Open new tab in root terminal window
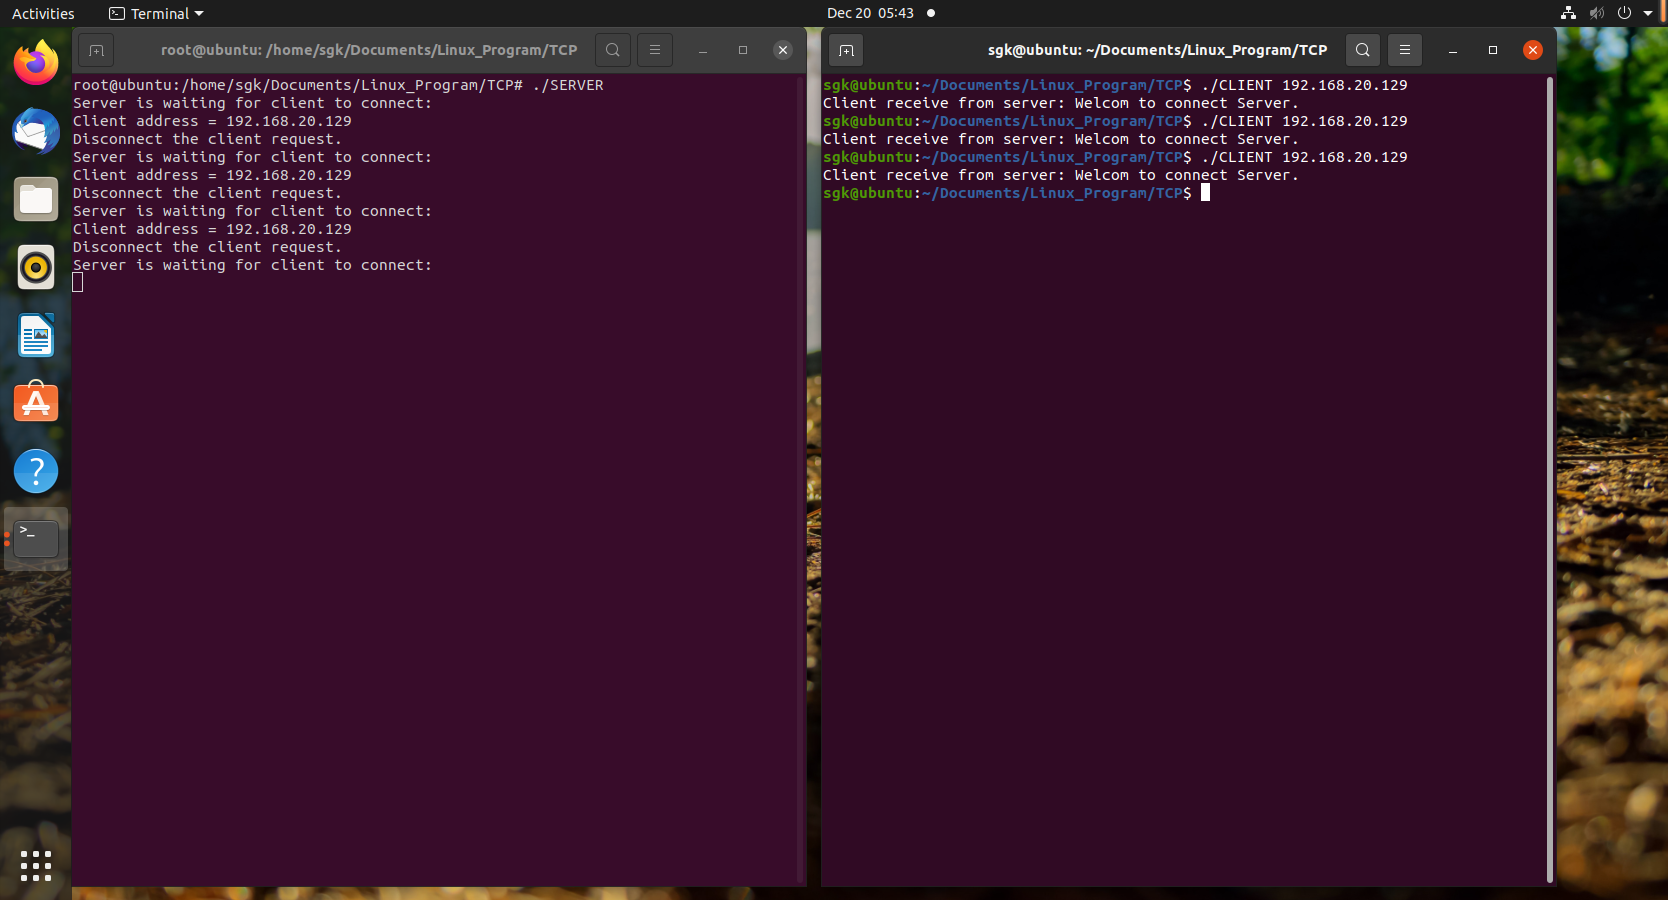 96,50
